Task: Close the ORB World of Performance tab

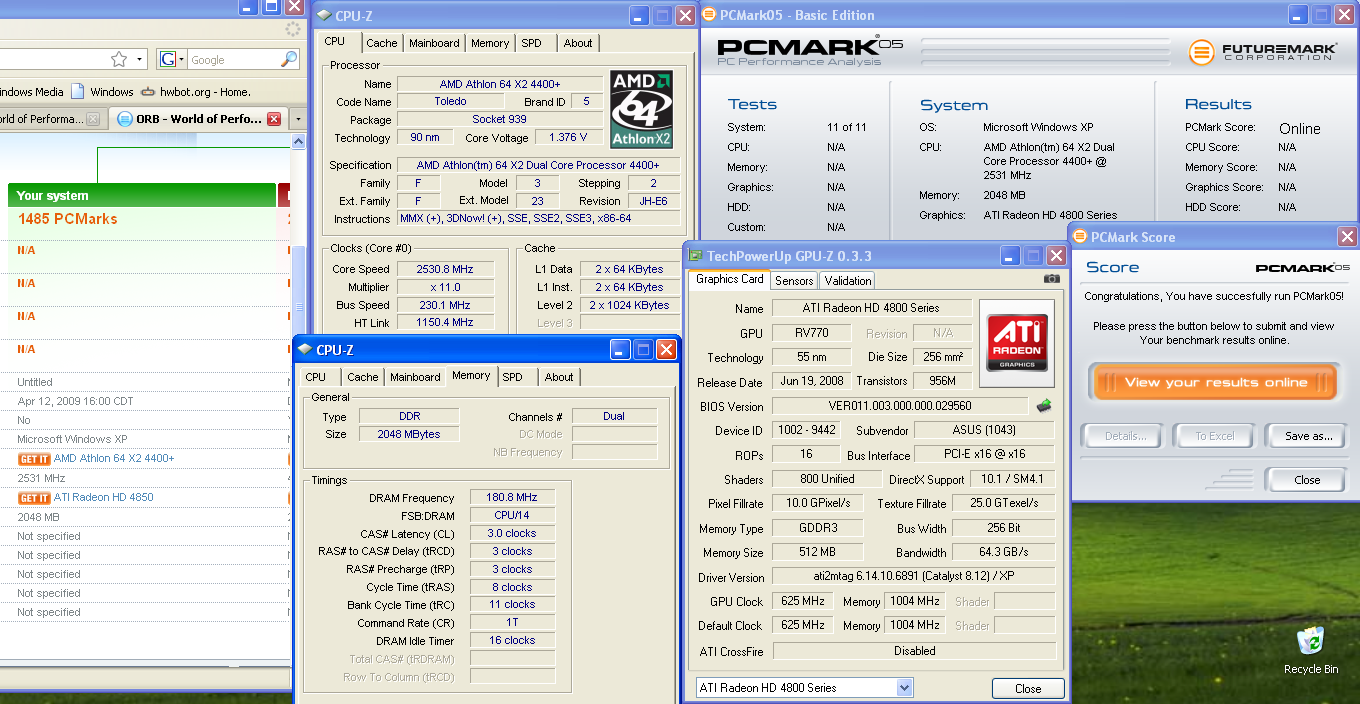Action: tap(274, 119)
